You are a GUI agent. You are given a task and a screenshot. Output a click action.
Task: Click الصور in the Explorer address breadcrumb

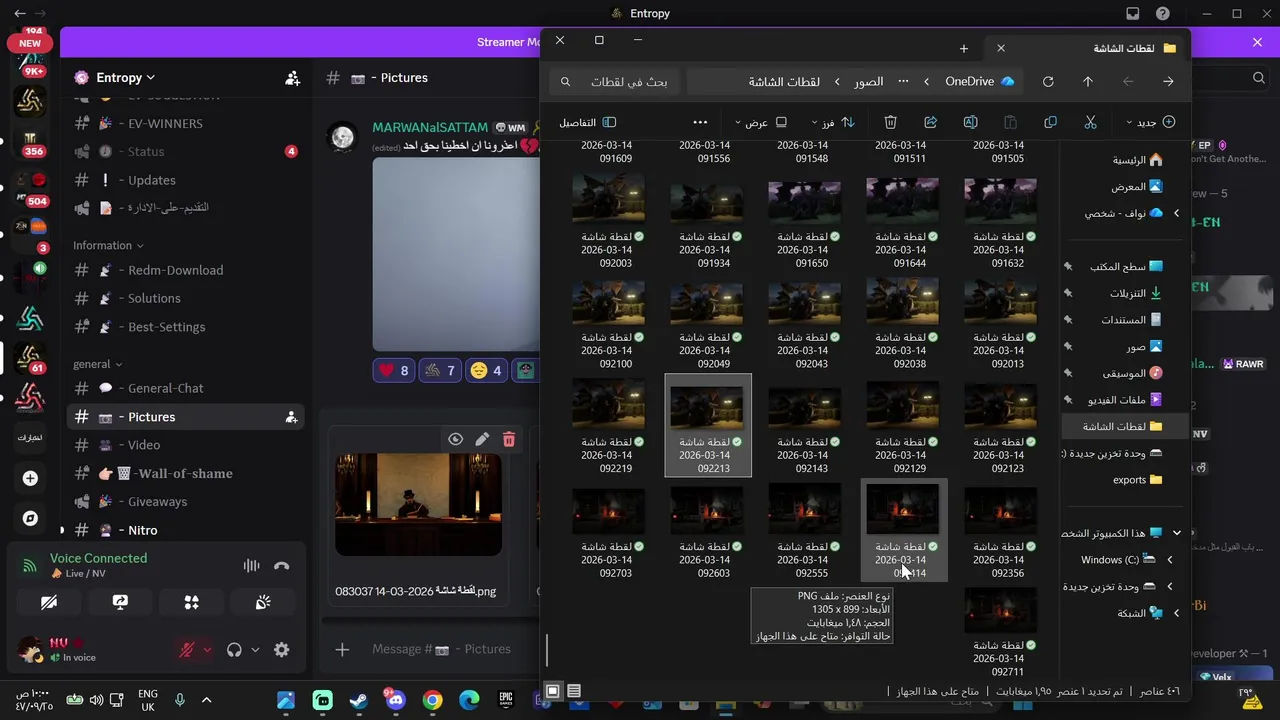click(x=868, y=81)
